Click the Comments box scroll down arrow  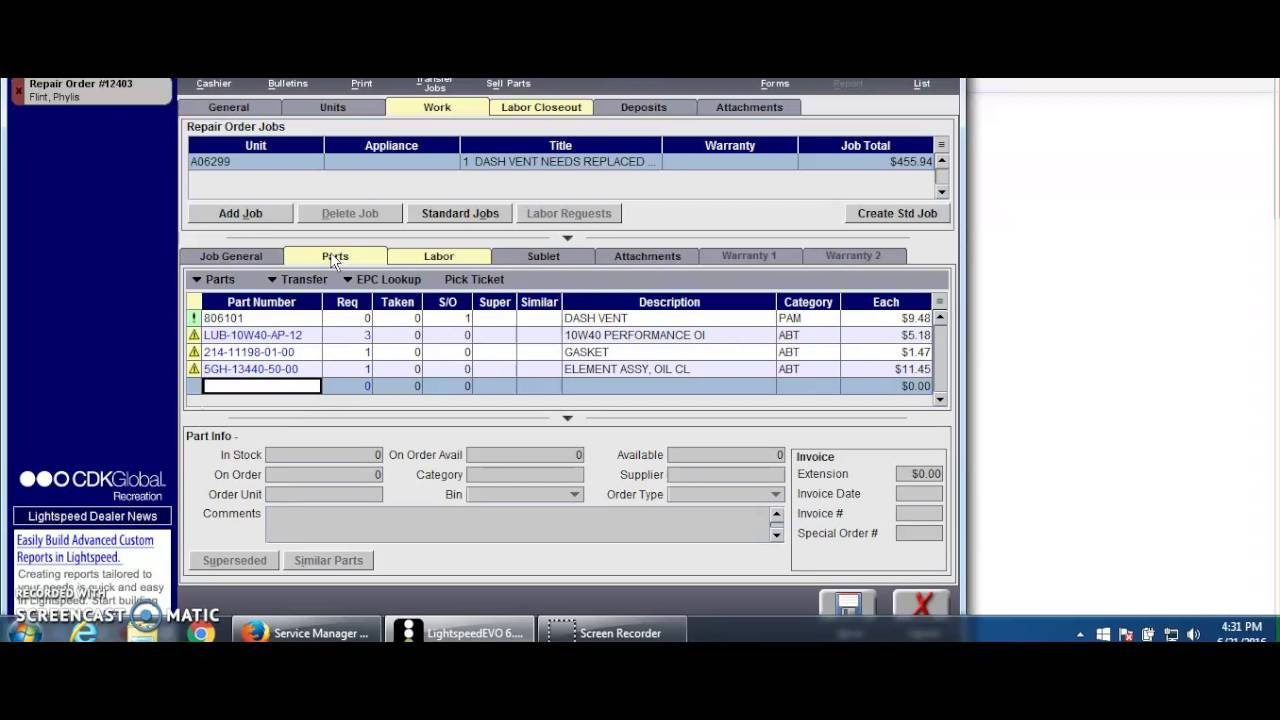(776, 535)
